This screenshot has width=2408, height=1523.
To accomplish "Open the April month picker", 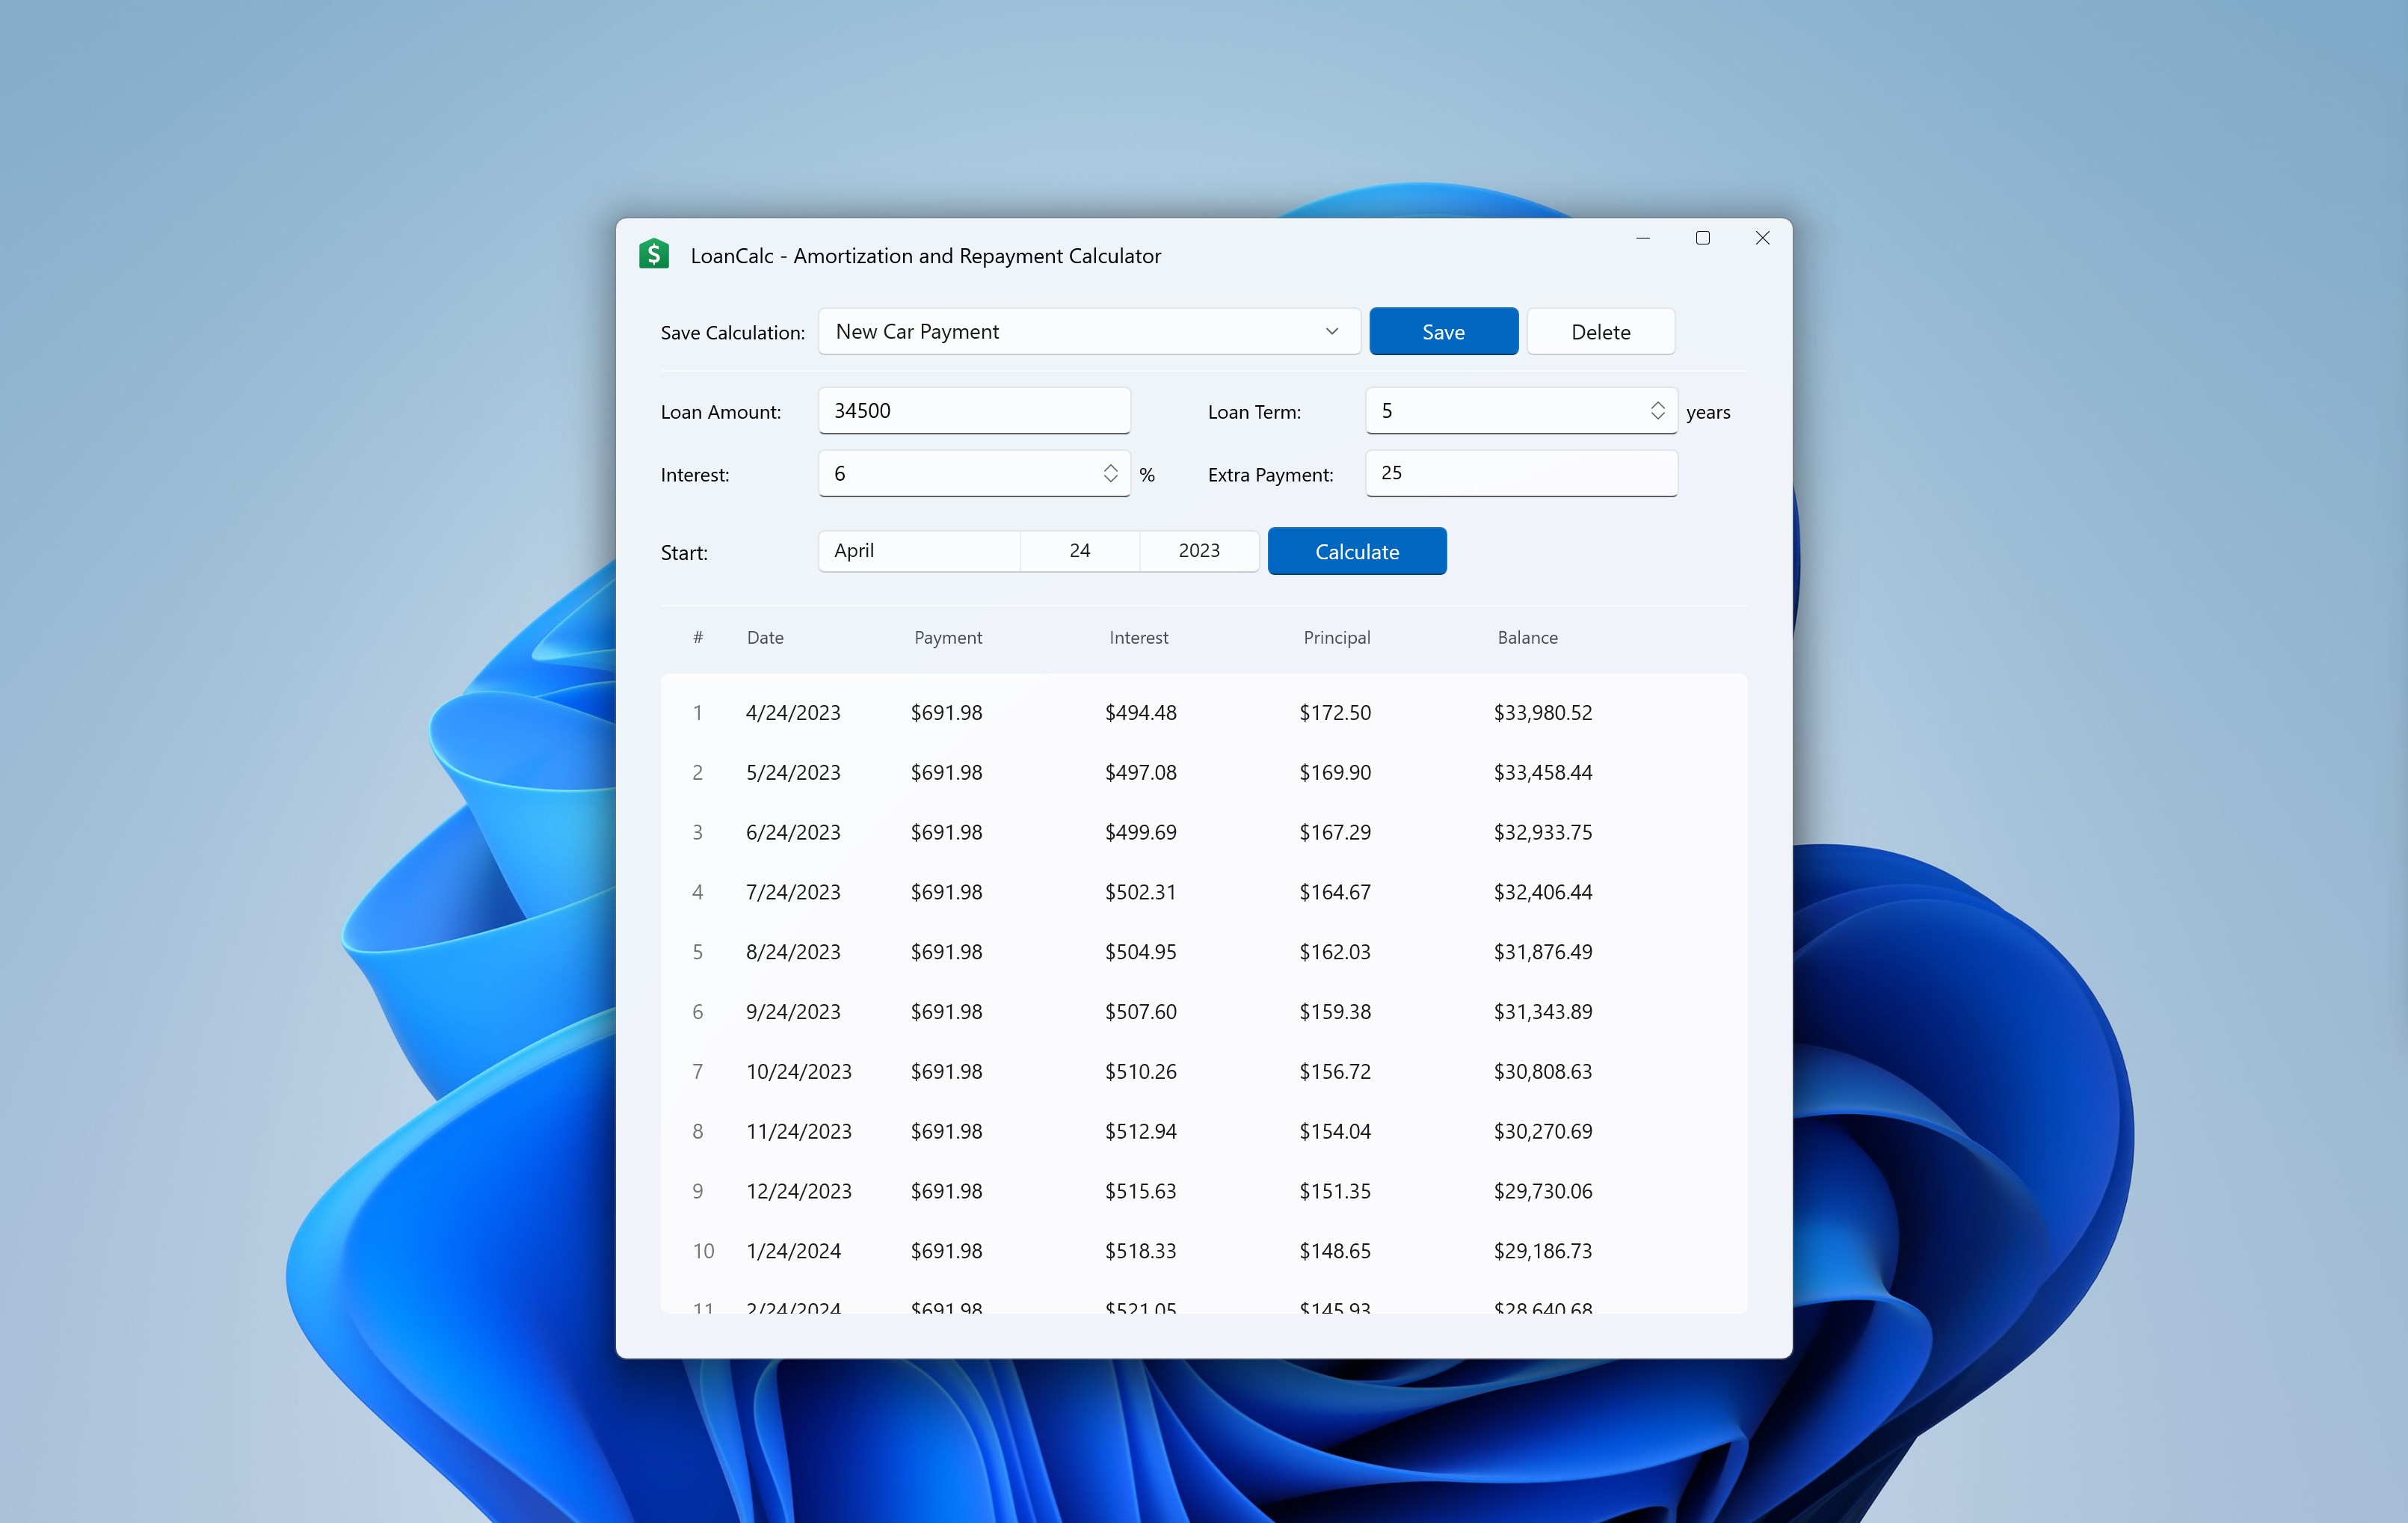I will coord(918,551).
